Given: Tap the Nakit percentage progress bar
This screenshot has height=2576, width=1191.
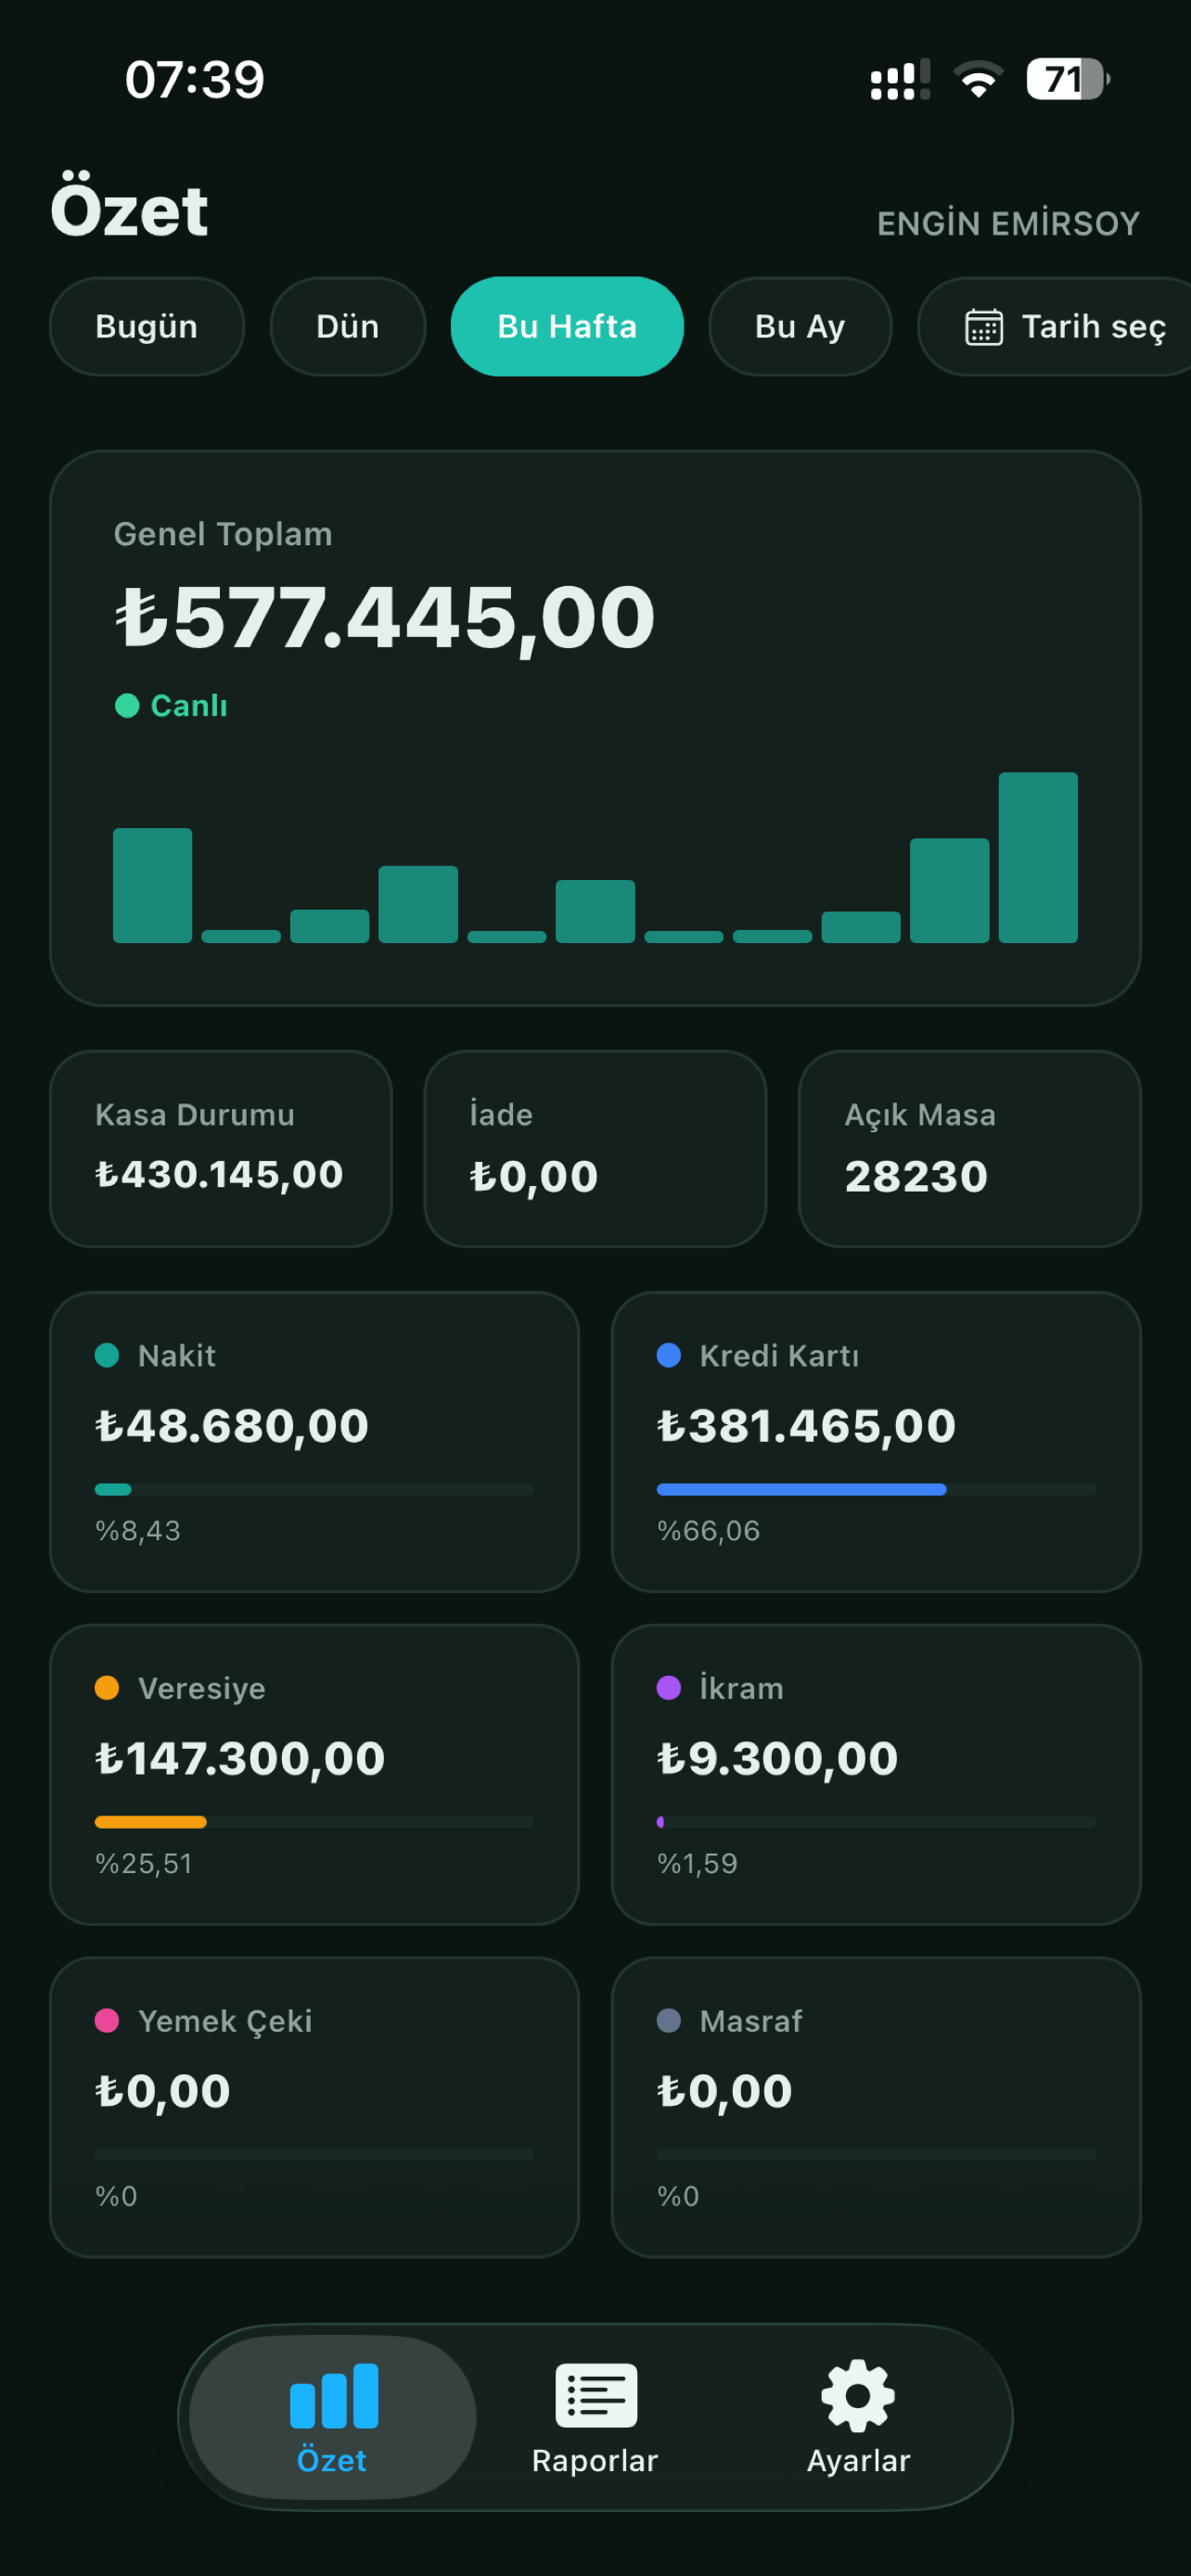Looking at the screenshot, I should (314, 1489).
